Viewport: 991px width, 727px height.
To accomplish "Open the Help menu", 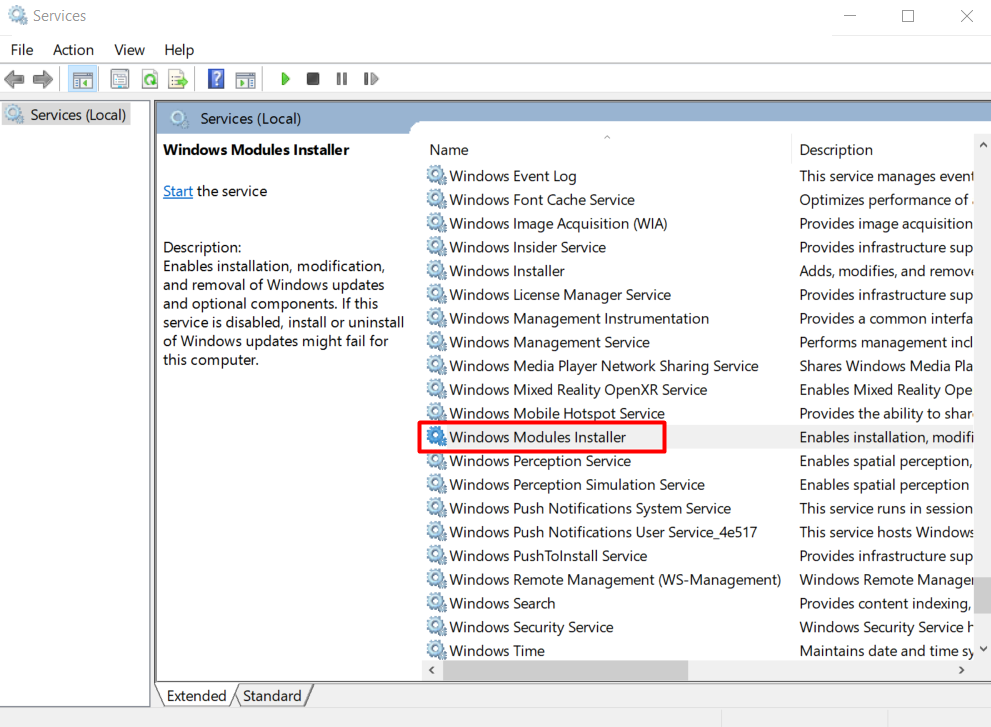I will point(179,50).
